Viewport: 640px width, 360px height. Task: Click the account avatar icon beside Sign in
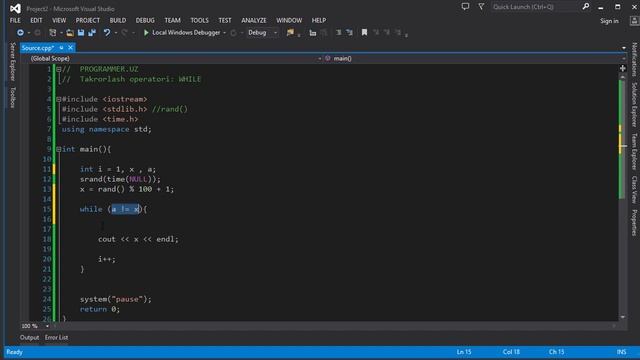tap(634, 21)
